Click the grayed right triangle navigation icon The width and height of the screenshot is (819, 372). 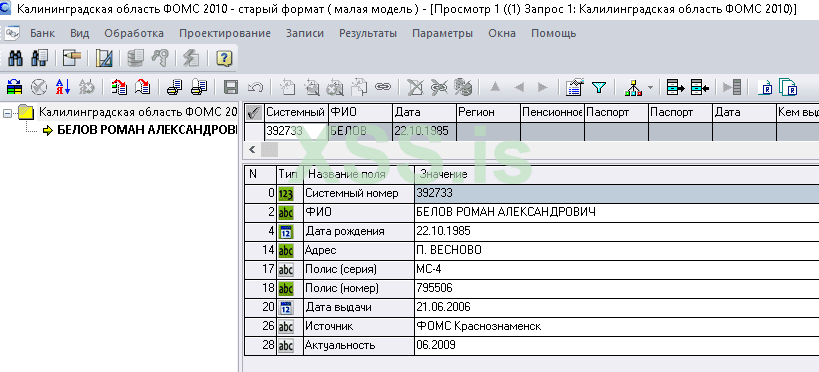click(543, 87)
